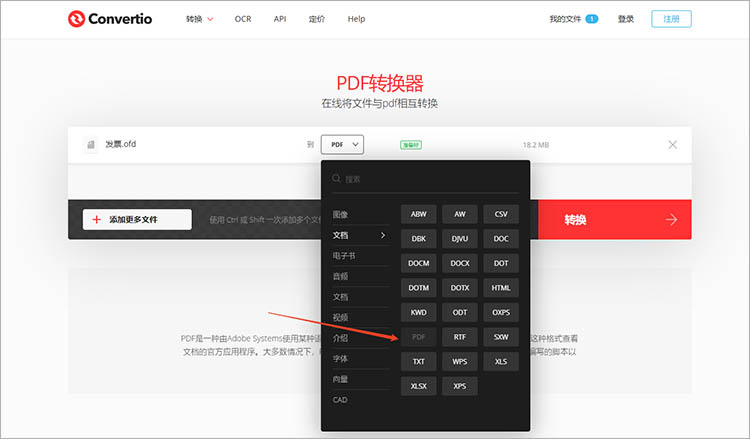This screenshot has height=439, width=750.
Task: Click the green ready status badge
Action: pyautogui.click(x=411, y=145)
